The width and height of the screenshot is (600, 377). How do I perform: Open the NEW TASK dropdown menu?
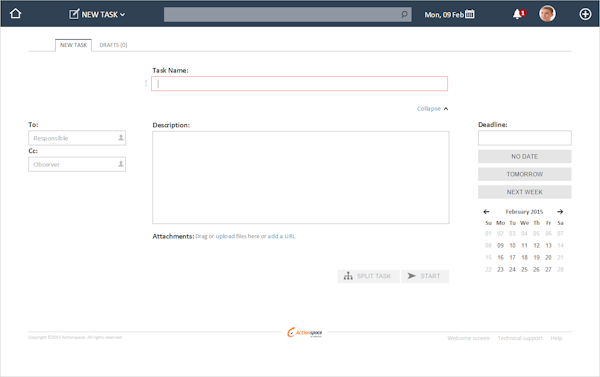97,15
